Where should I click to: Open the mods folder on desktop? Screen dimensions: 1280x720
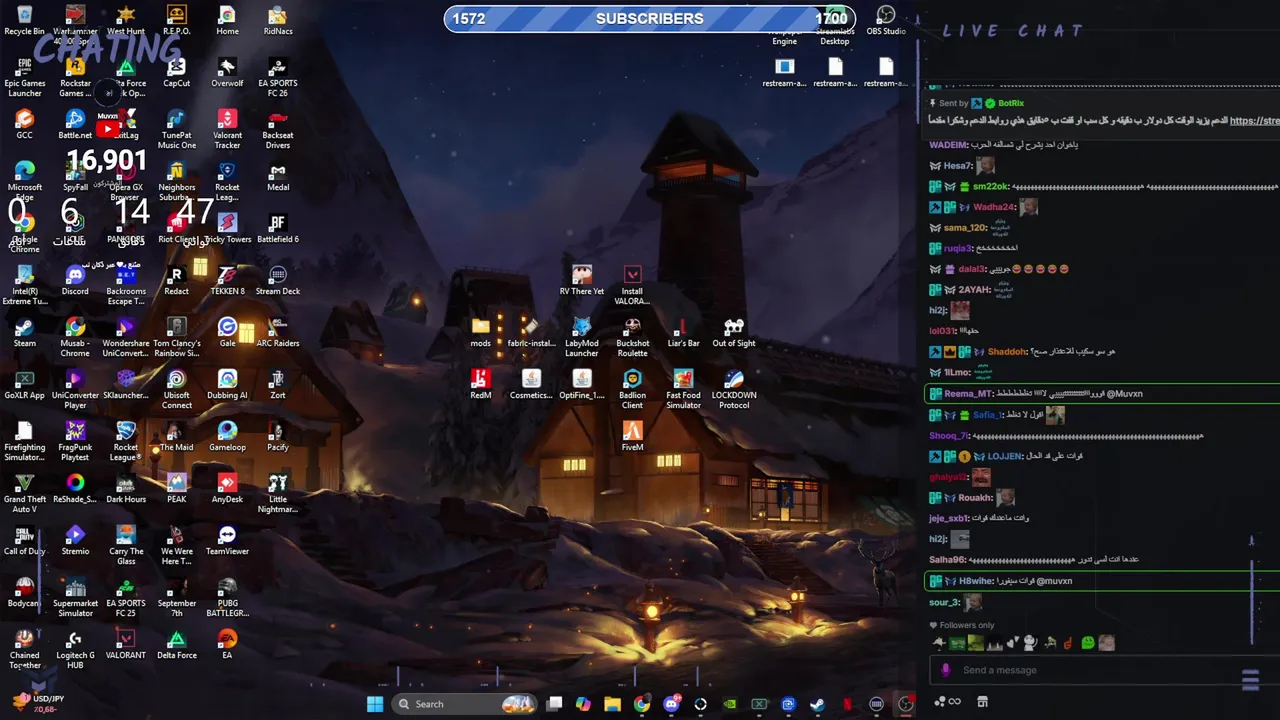(x=481, y=332)
